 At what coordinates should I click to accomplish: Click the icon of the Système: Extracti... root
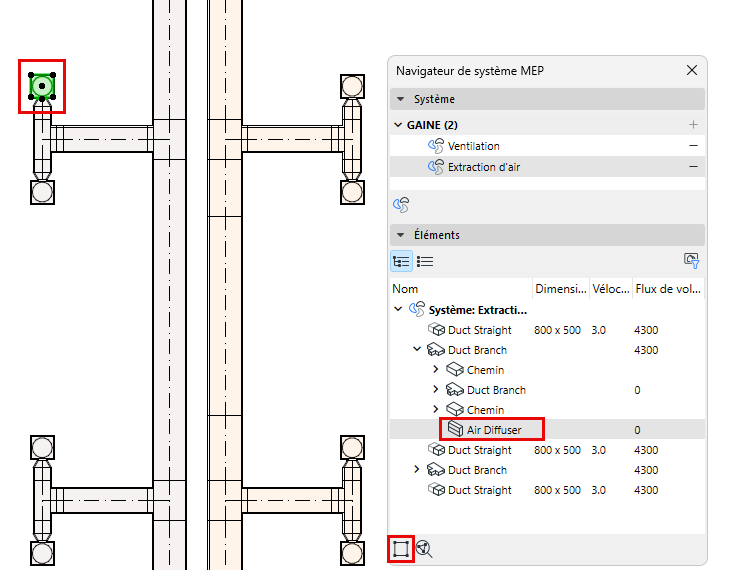[417, 309]
